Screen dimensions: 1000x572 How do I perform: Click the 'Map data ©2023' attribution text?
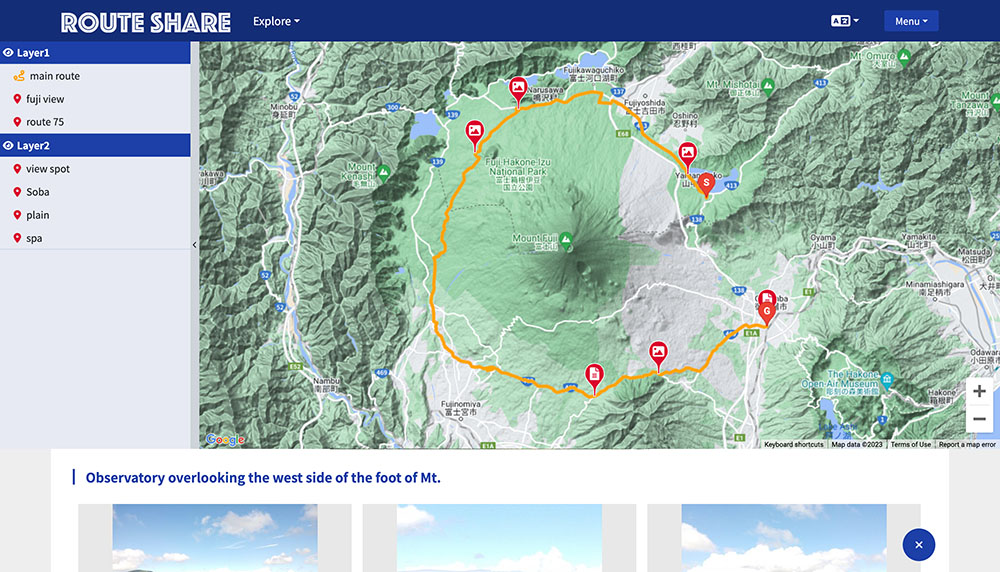857,444
